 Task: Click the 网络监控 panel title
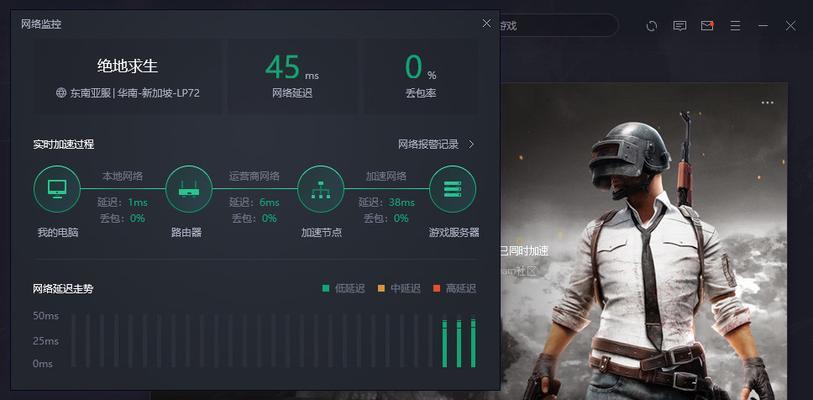(x=41, y=24)
